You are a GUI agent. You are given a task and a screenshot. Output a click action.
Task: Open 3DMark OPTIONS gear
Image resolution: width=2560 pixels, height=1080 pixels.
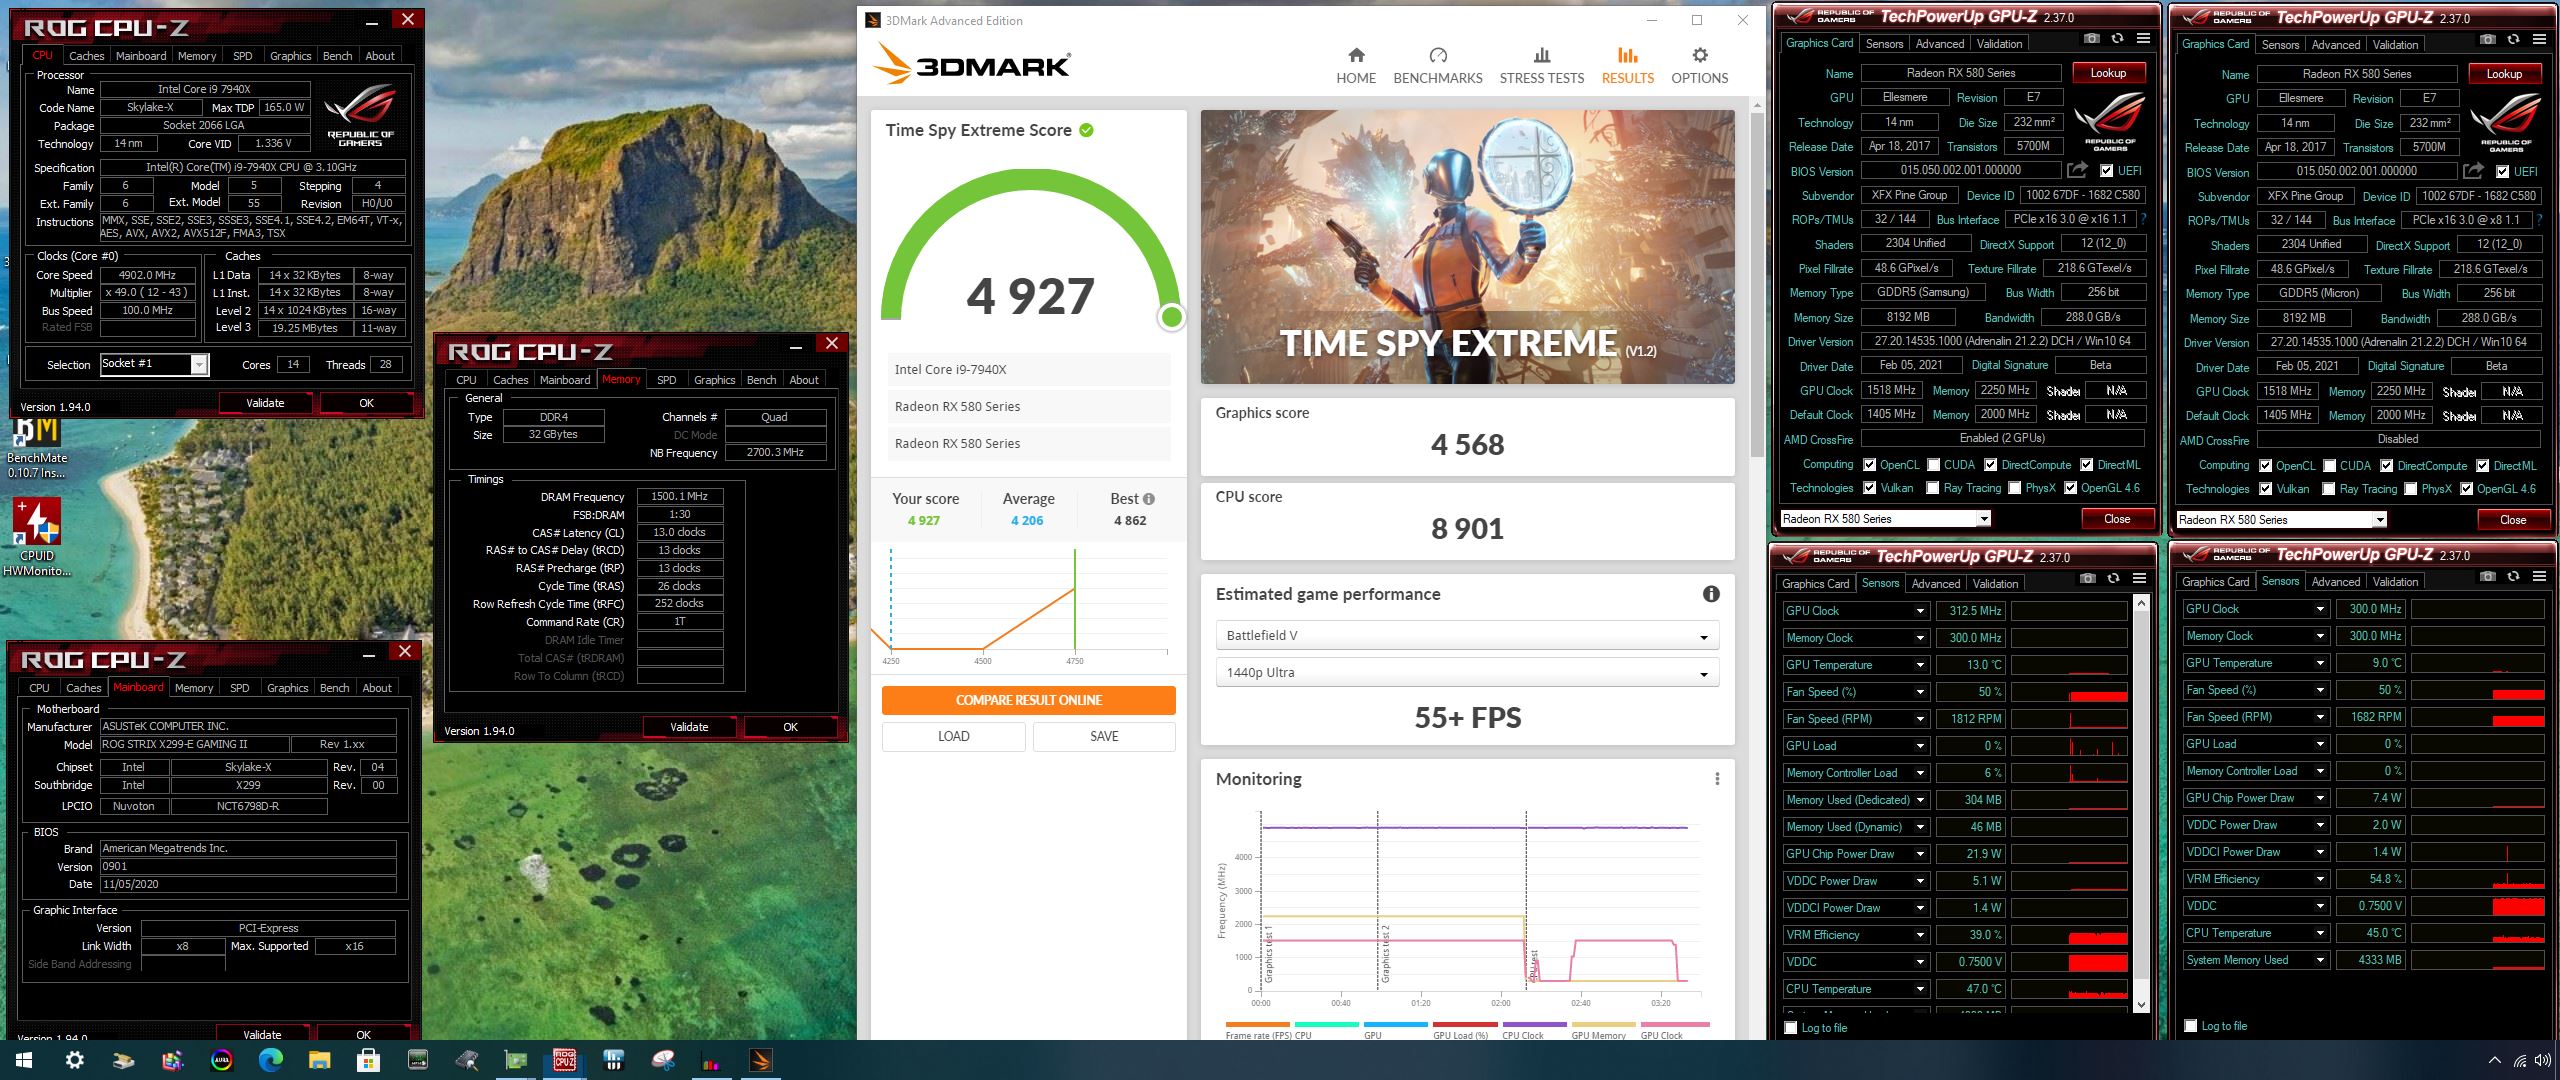click(x=1700, y=66)
